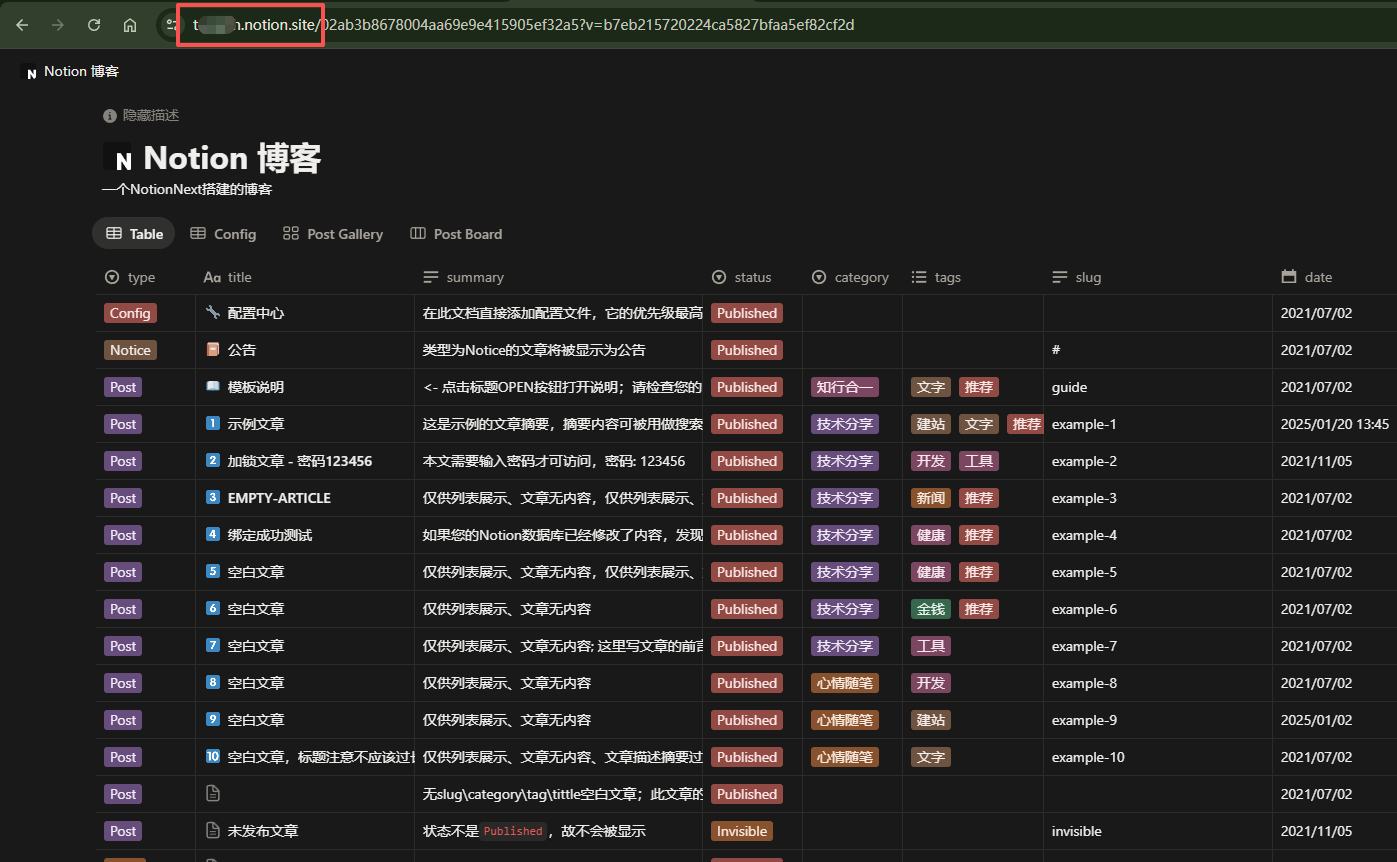Click the number 4 icon beside 绑定成功测试
The width and height of the screenshot is (1397, 862).
pos(212,535)
